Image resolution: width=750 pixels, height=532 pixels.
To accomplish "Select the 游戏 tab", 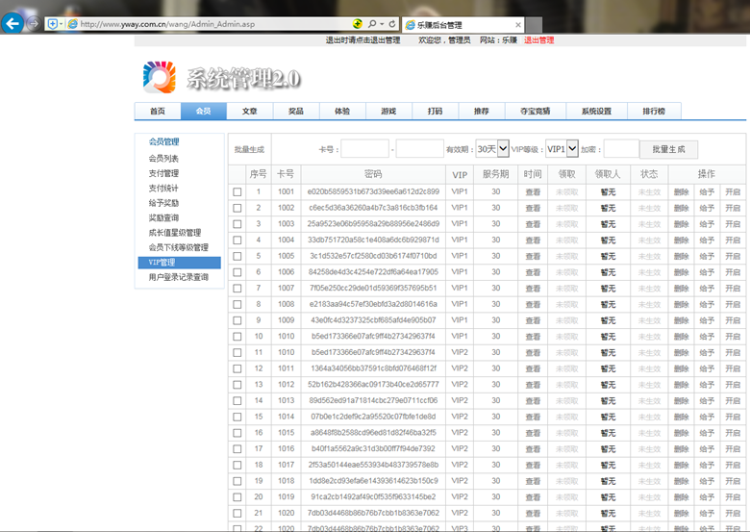I will click(x=388, y=111).
